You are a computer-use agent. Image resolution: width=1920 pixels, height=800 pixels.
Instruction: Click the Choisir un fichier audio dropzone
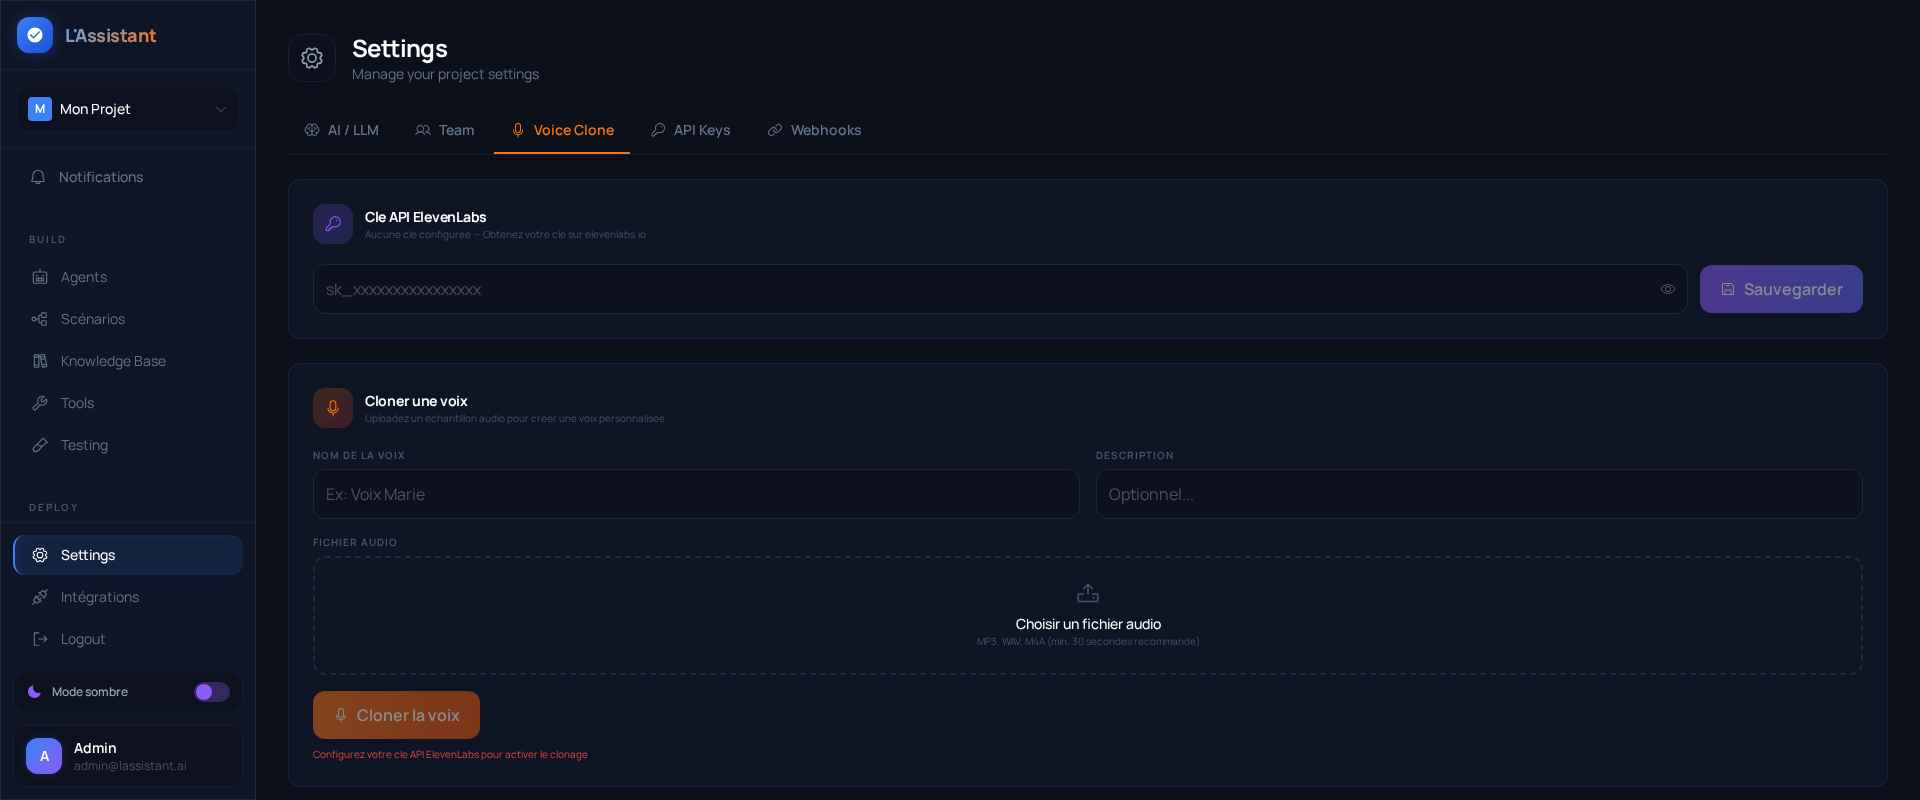(x=1087, y=615)
